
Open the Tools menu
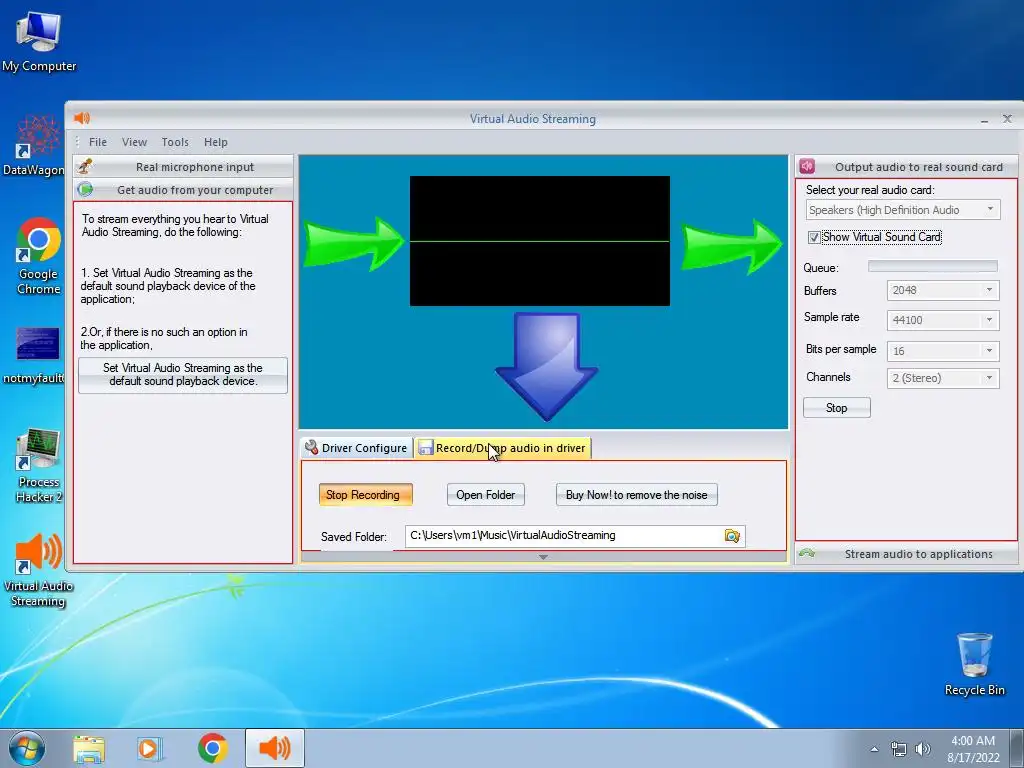tap(175, 142)
